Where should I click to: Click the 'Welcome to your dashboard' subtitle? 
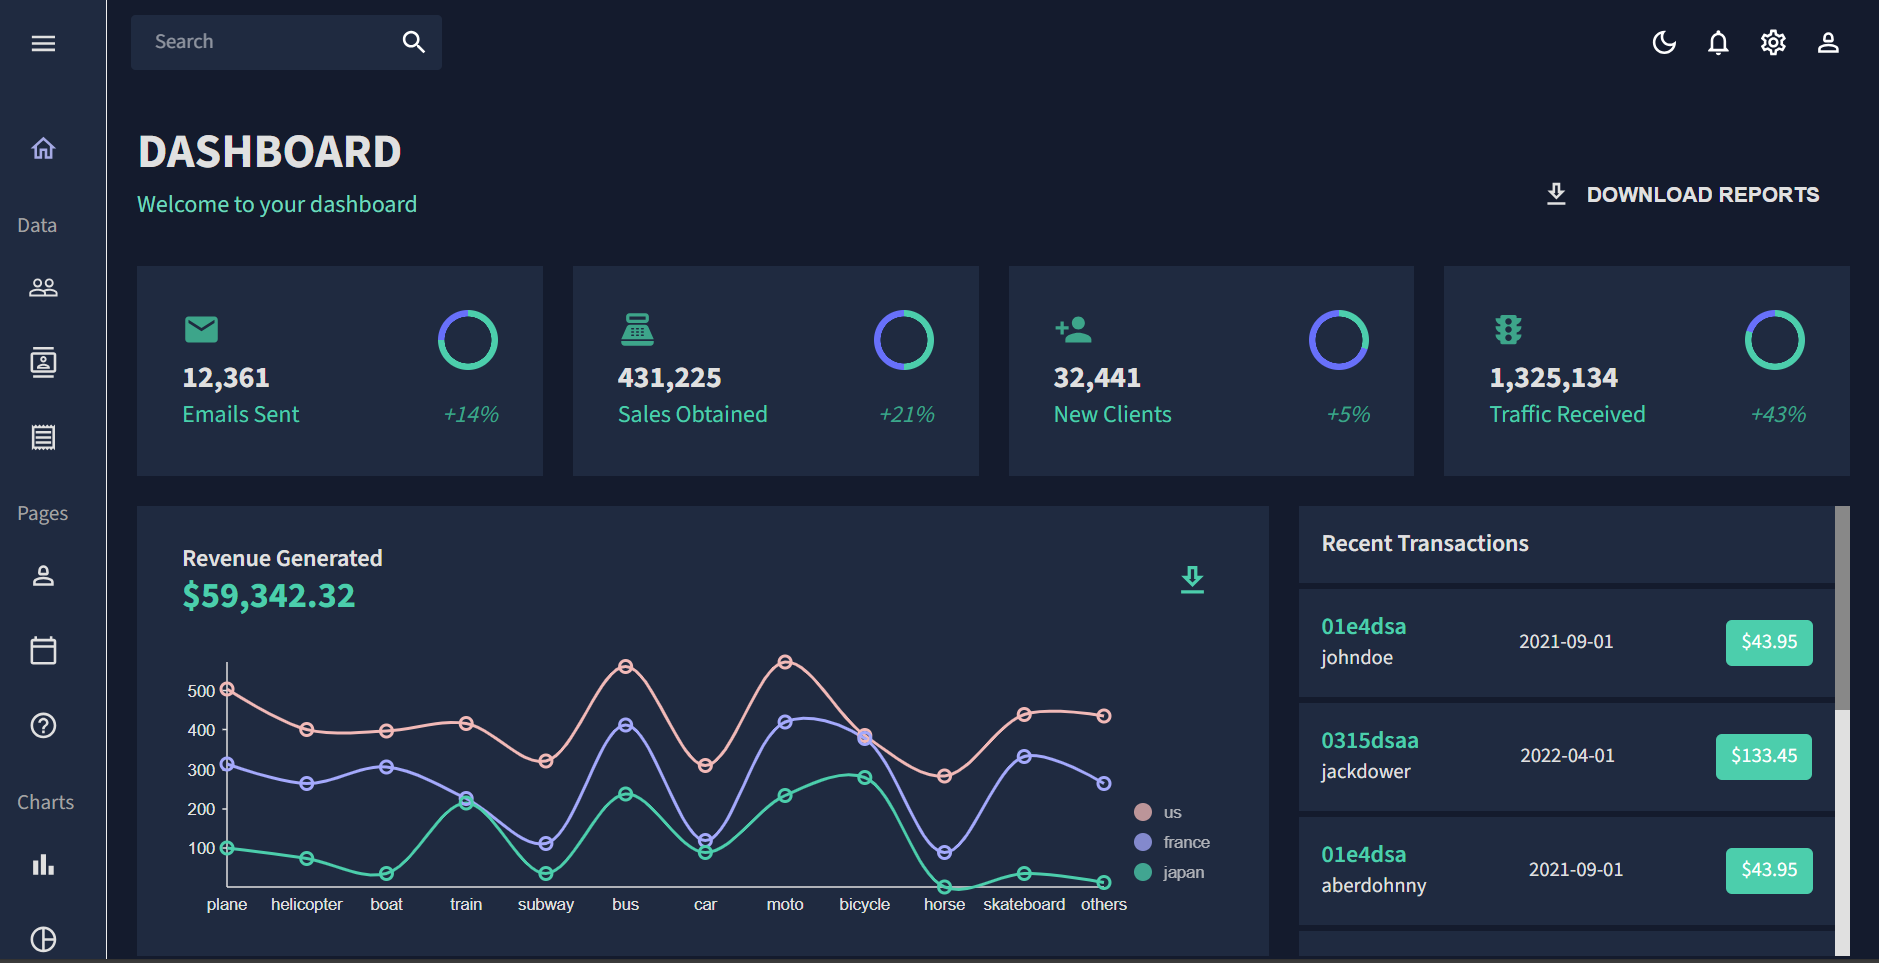click(277, 205)
